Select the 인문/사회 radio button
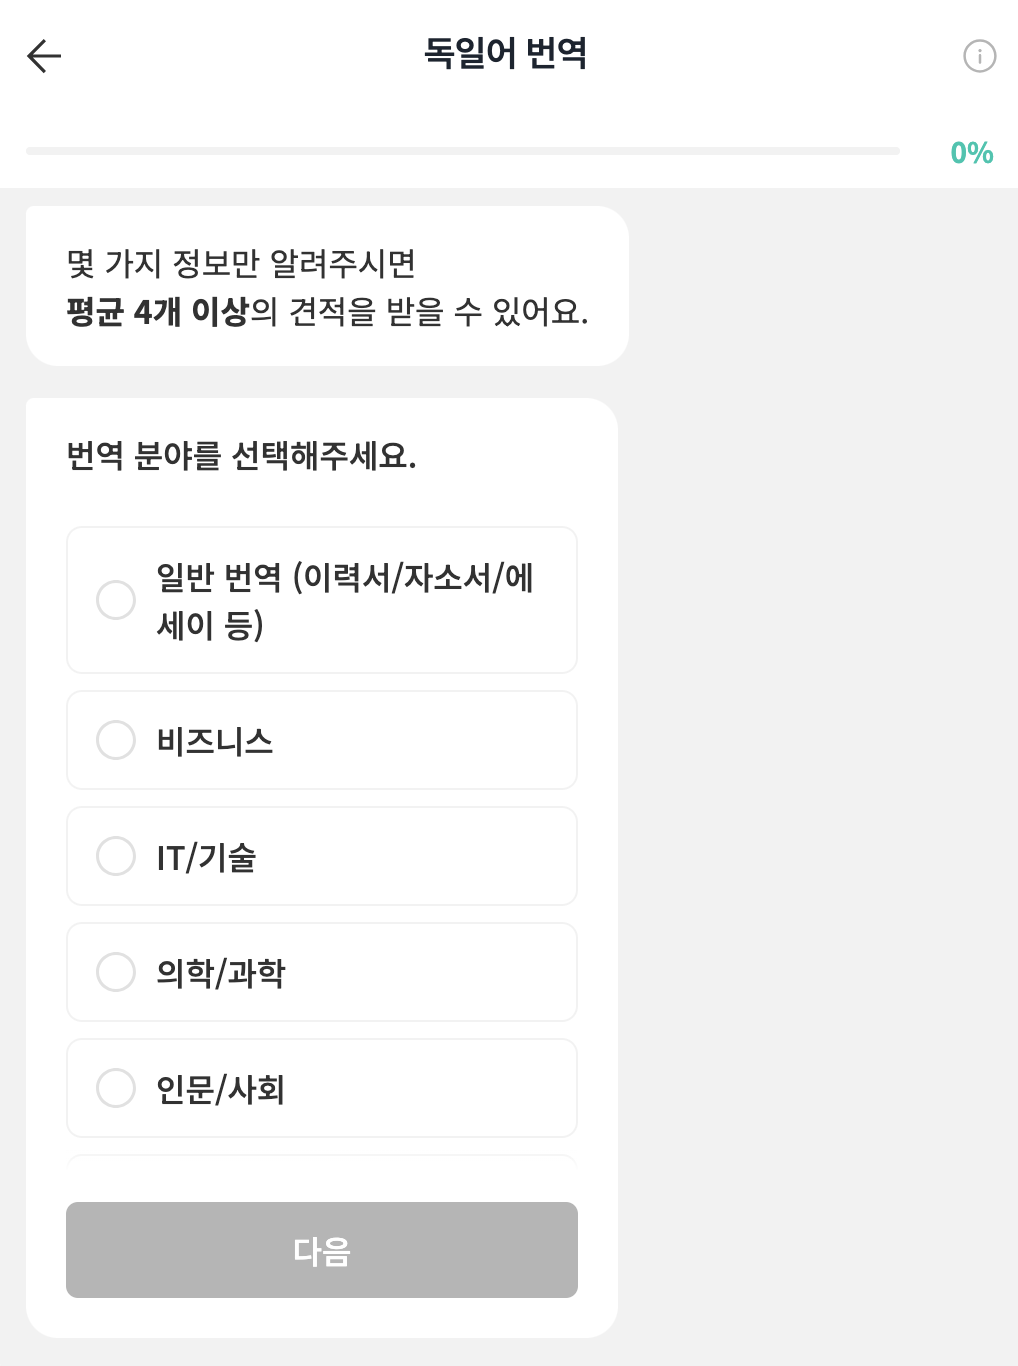The height and width of the screenshot is (1366, 1018). pos(116,1088)
